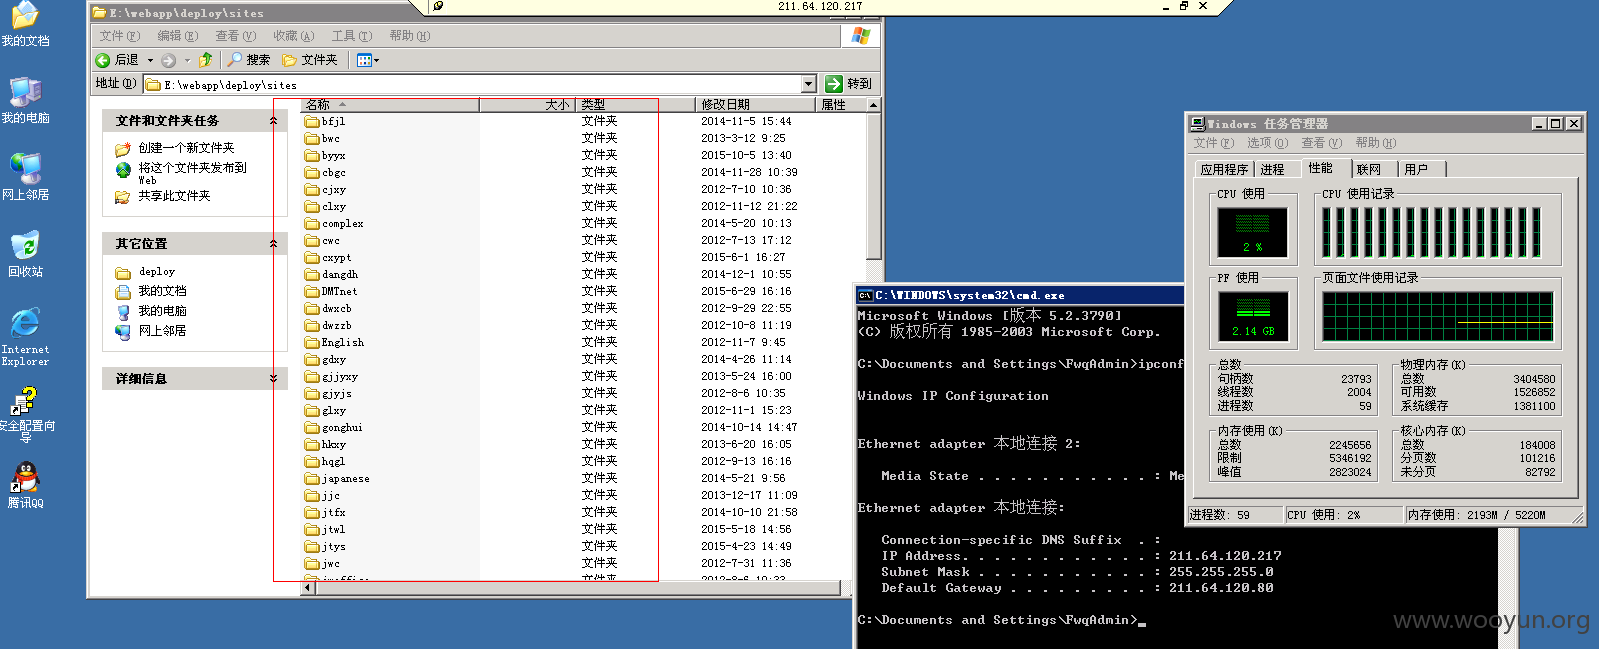
Task: Open the 收藏(A) menu in Explorer
Action: pos(294,35)
